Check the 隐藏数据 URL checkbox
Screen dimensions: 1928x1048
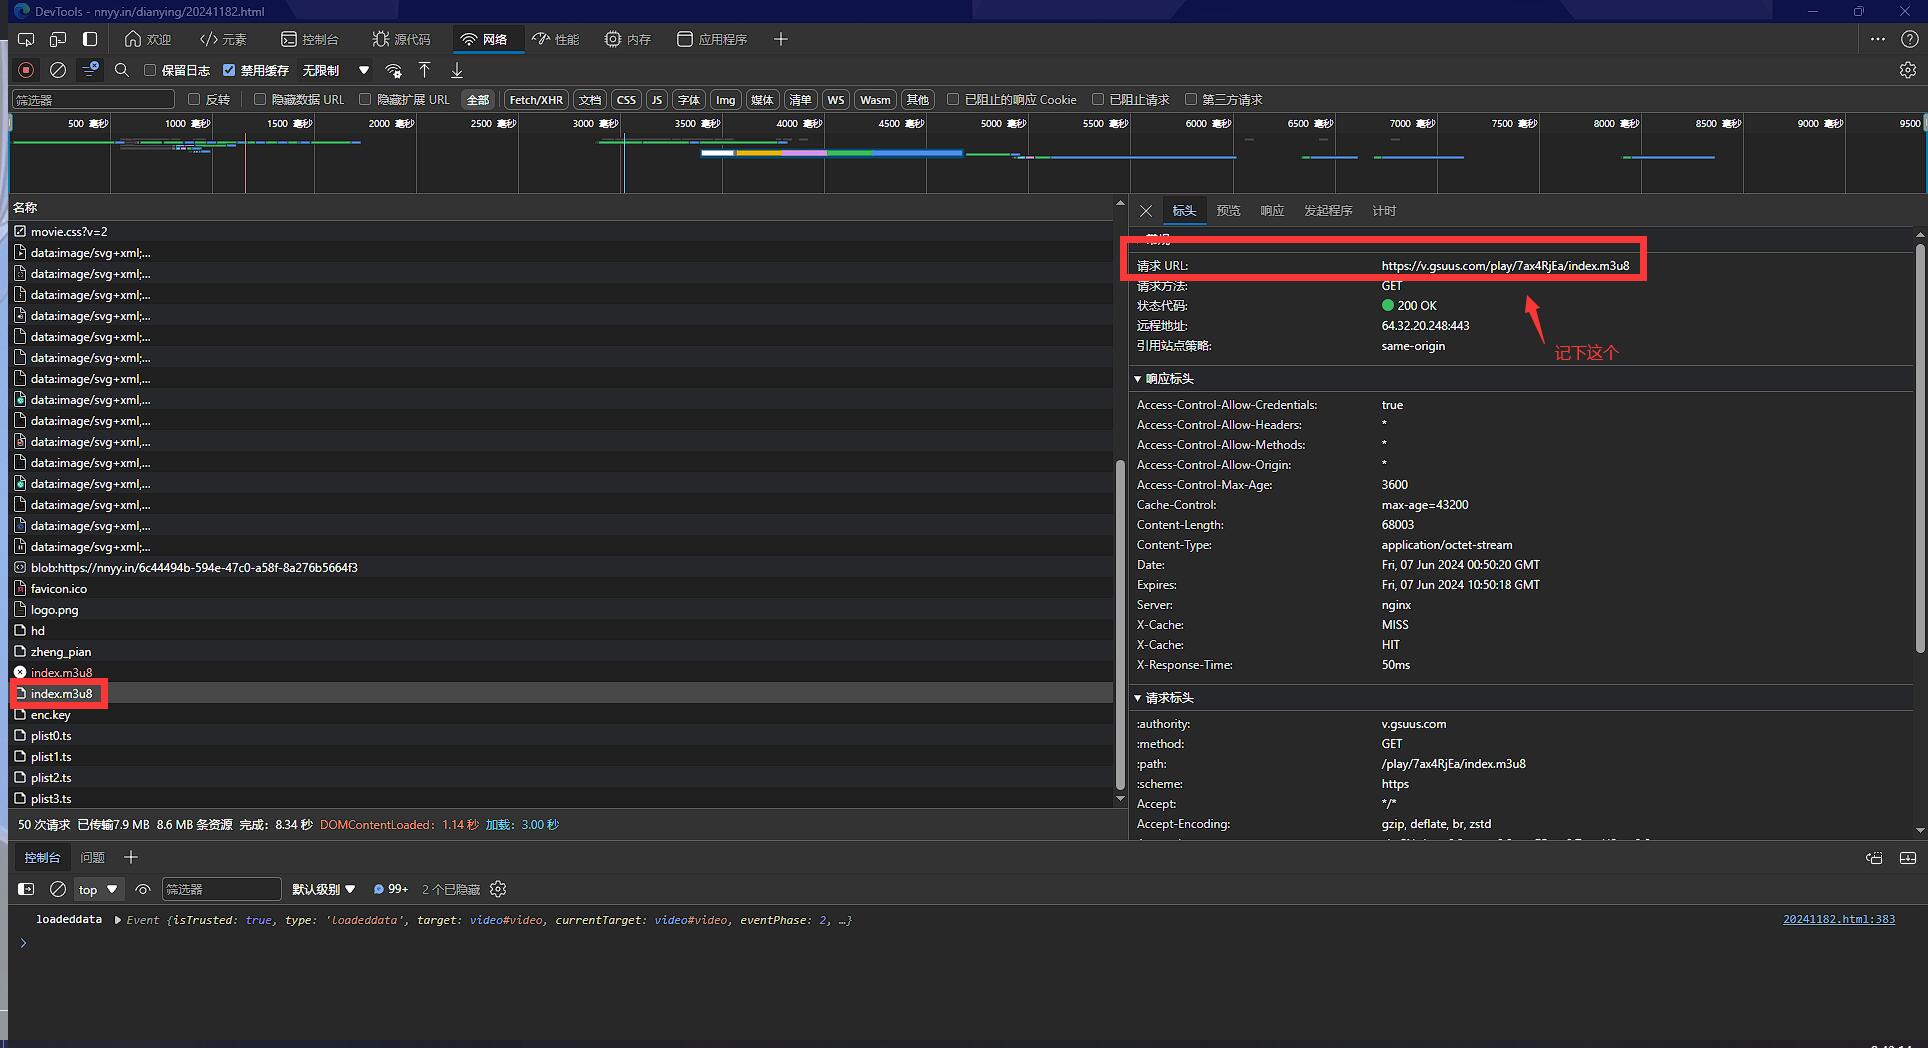click(x=260, y=99)
